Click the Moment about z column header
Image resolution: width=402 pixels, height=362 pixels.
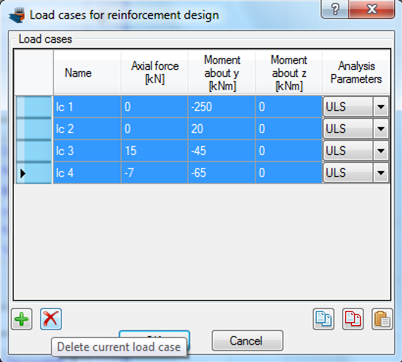click(x=289, y=73)
